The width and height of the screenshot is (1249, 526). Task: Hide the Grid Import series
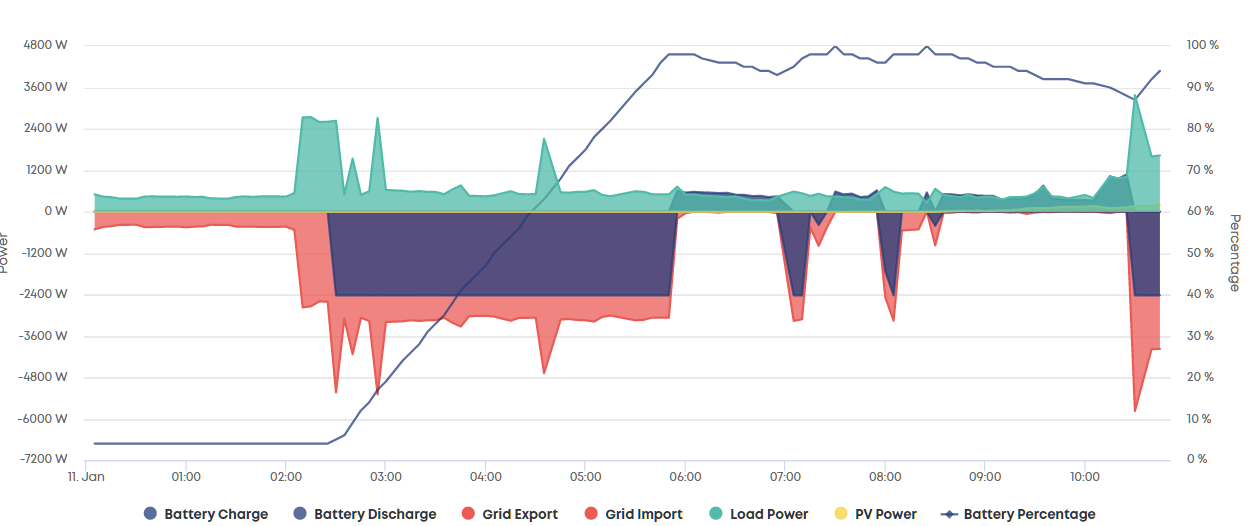(633, 514)
